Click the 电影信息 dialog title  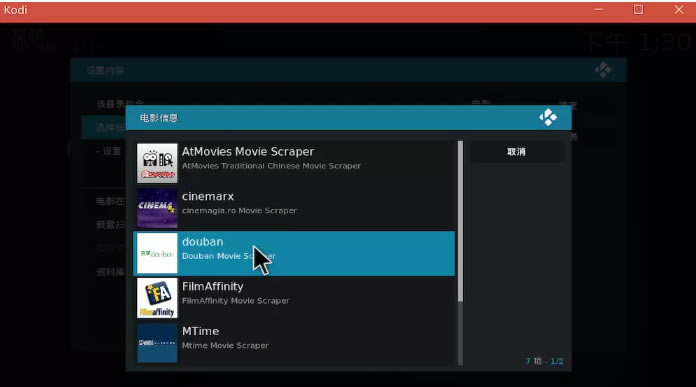tap(159, 118)
